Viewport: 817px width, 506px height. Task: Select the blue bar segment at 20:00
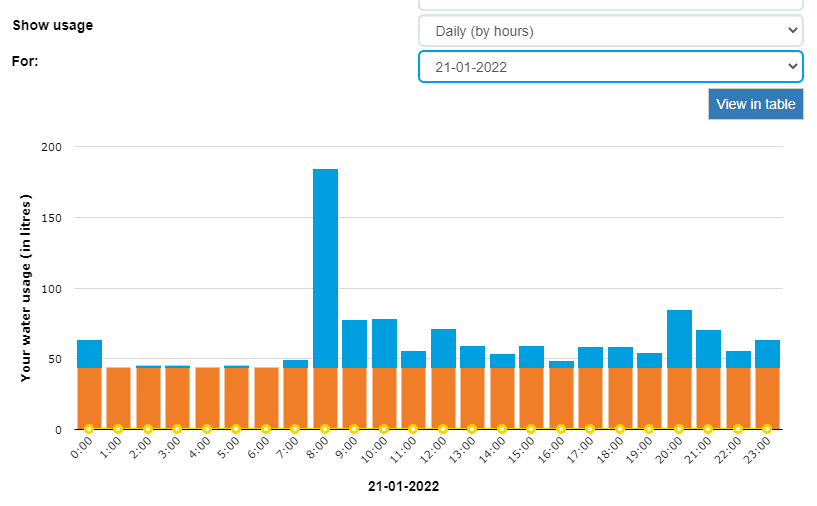(679, 339)
